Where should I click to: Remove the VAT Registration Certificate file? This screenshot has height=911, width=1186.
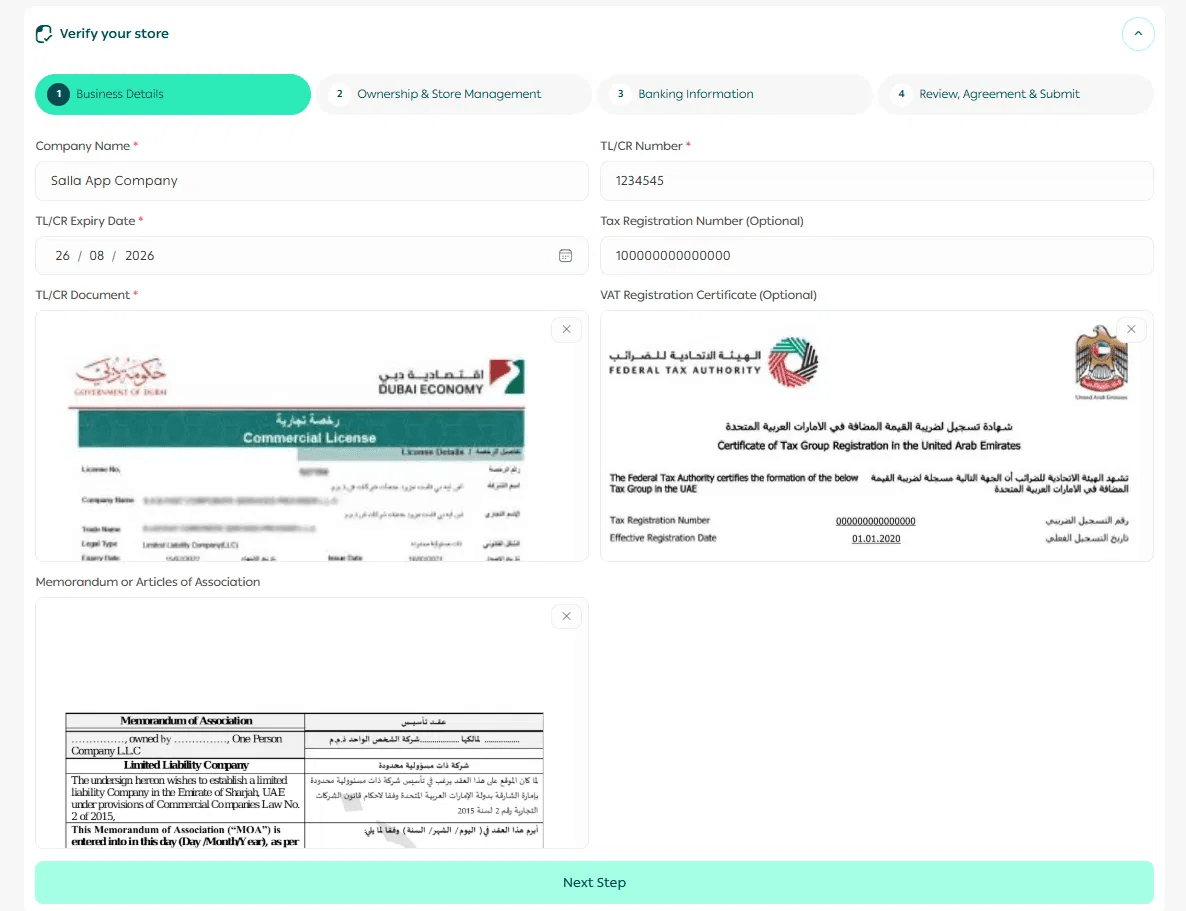tap(1132, 329)
